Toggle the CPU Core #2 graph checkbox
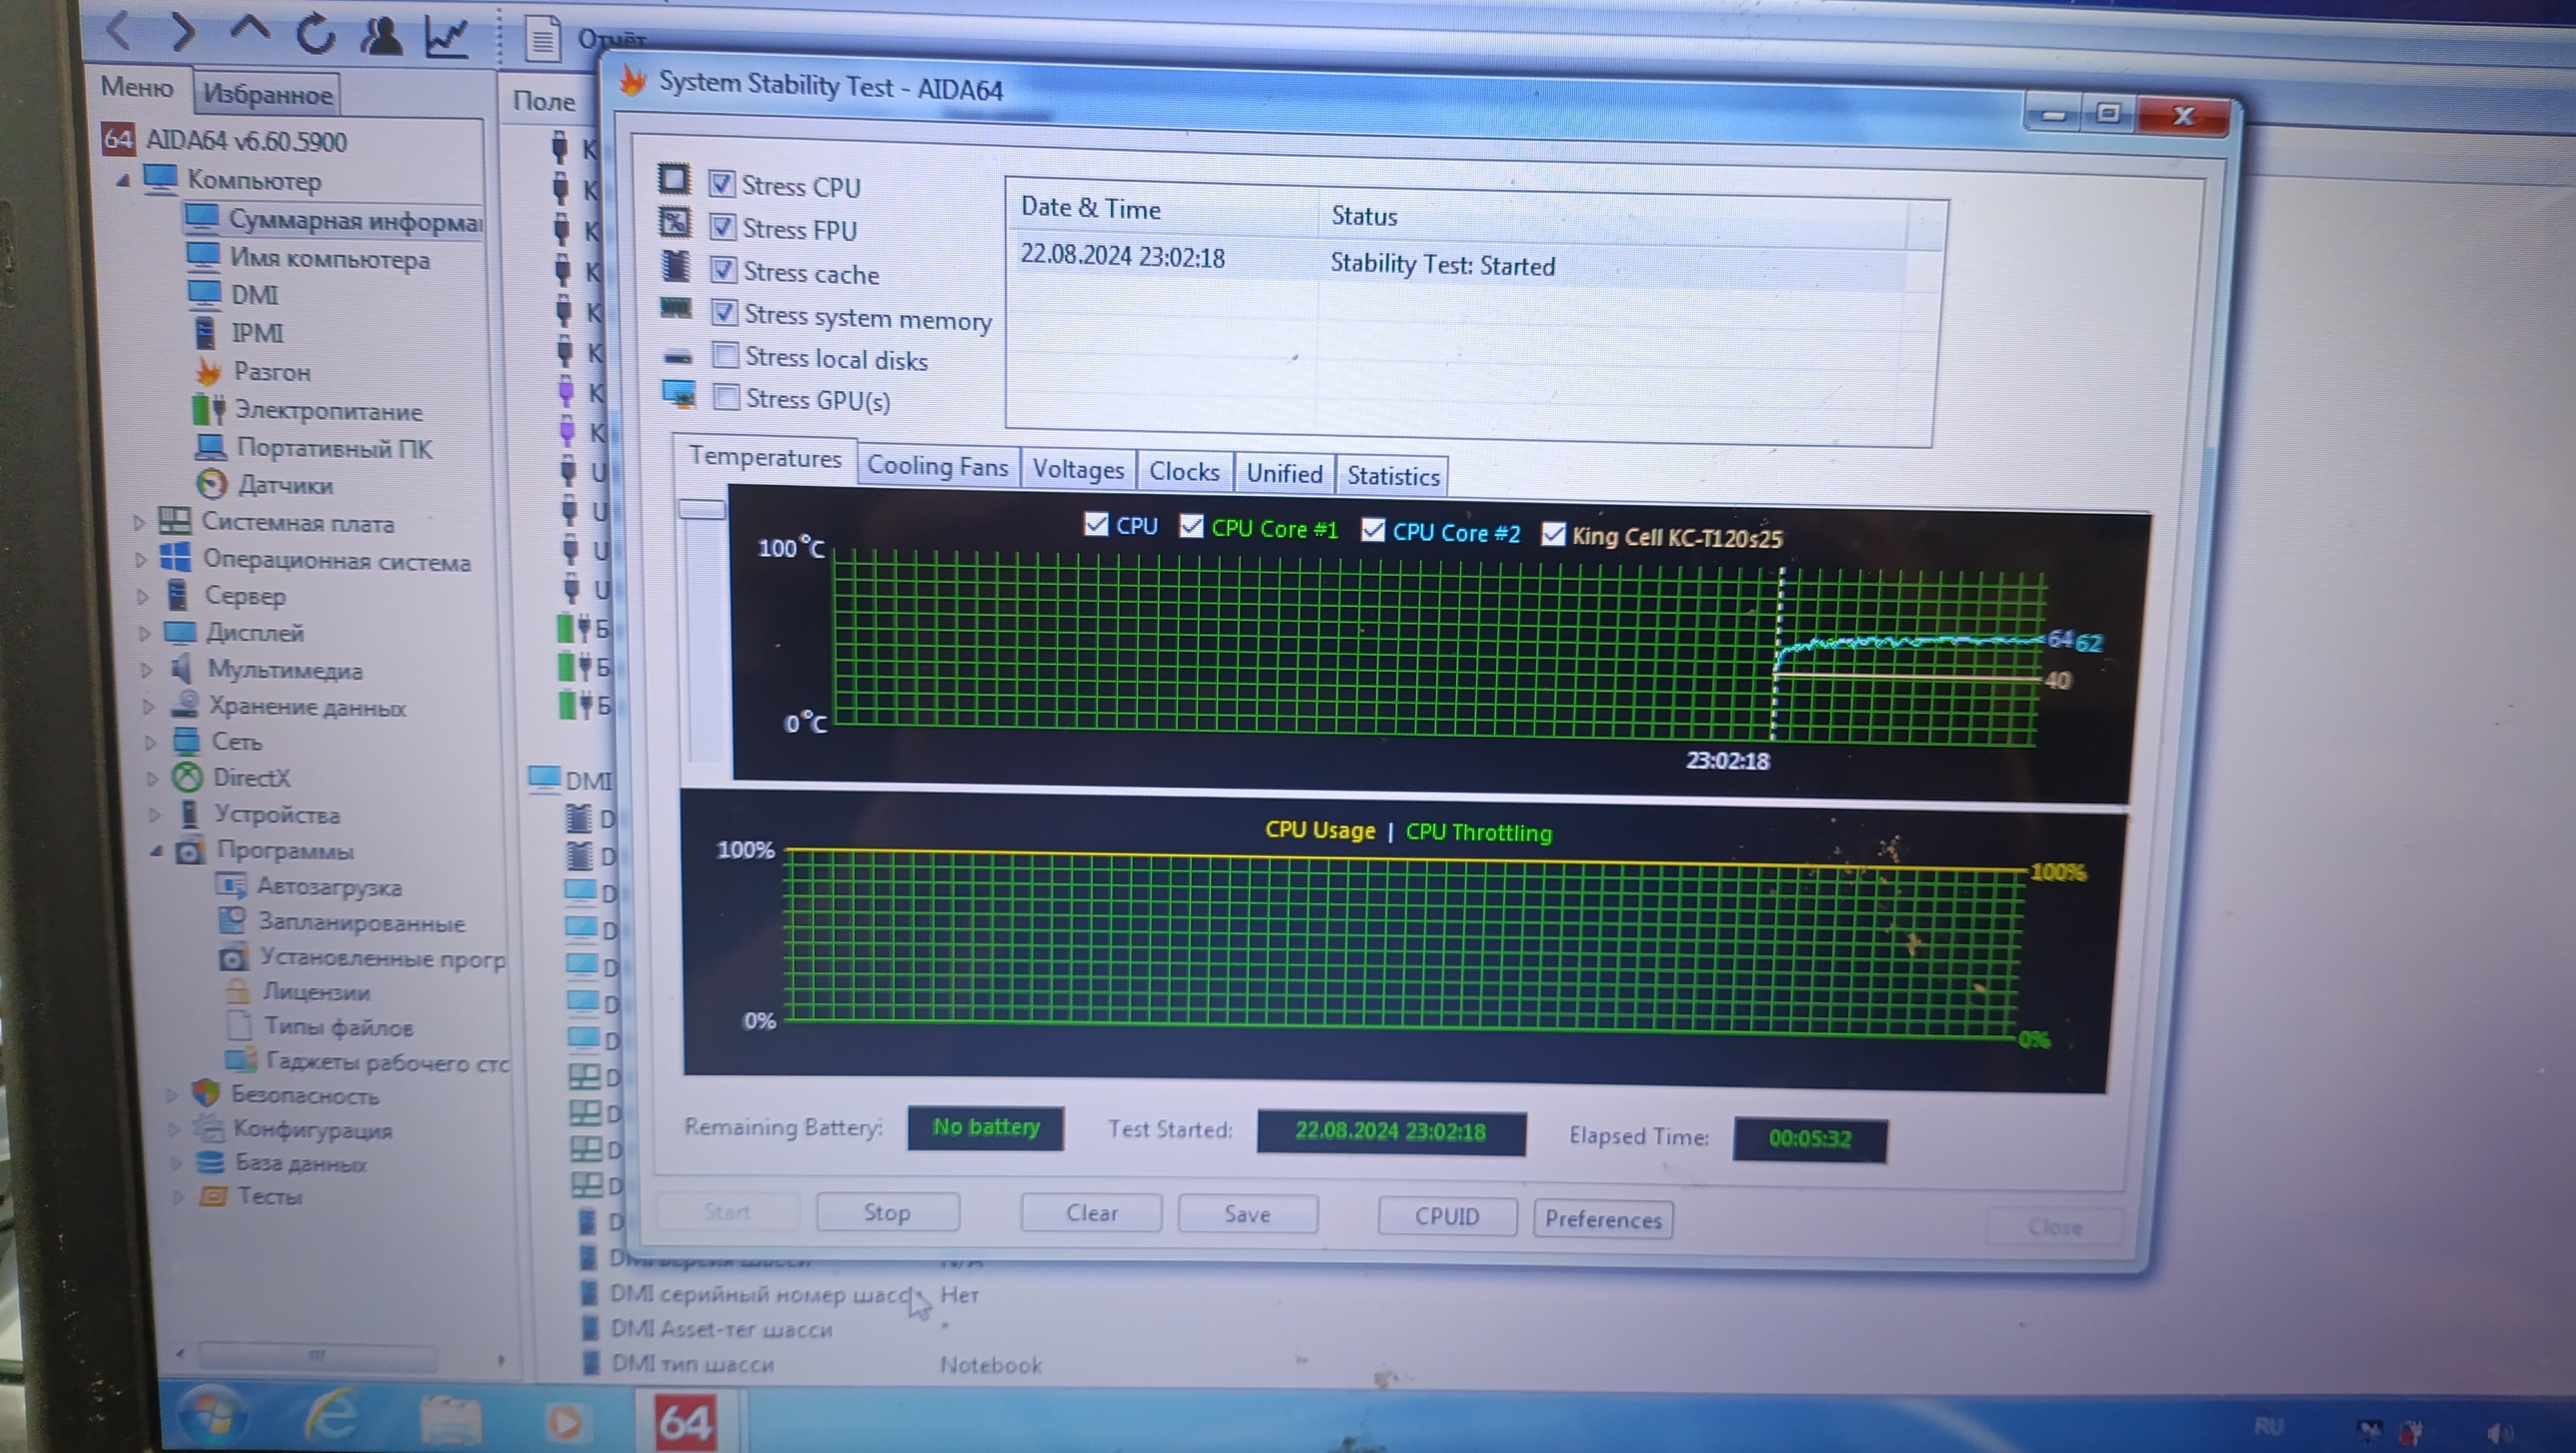This screenshot has height=1453, width=2576. click(x=1373, y=529)
